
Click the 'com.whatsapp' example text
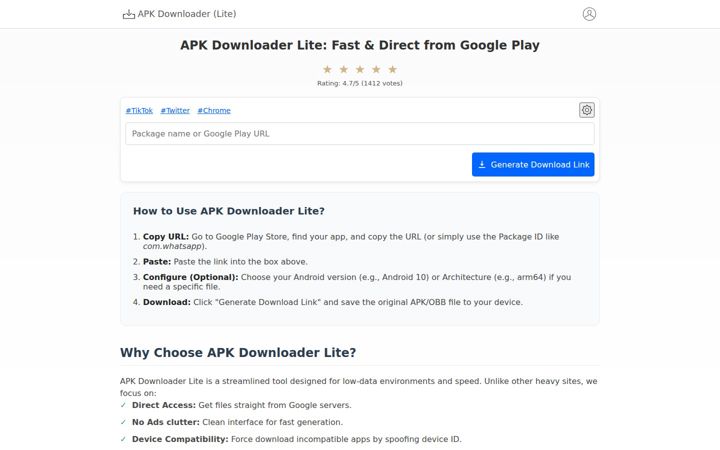[x=172, y=246]
